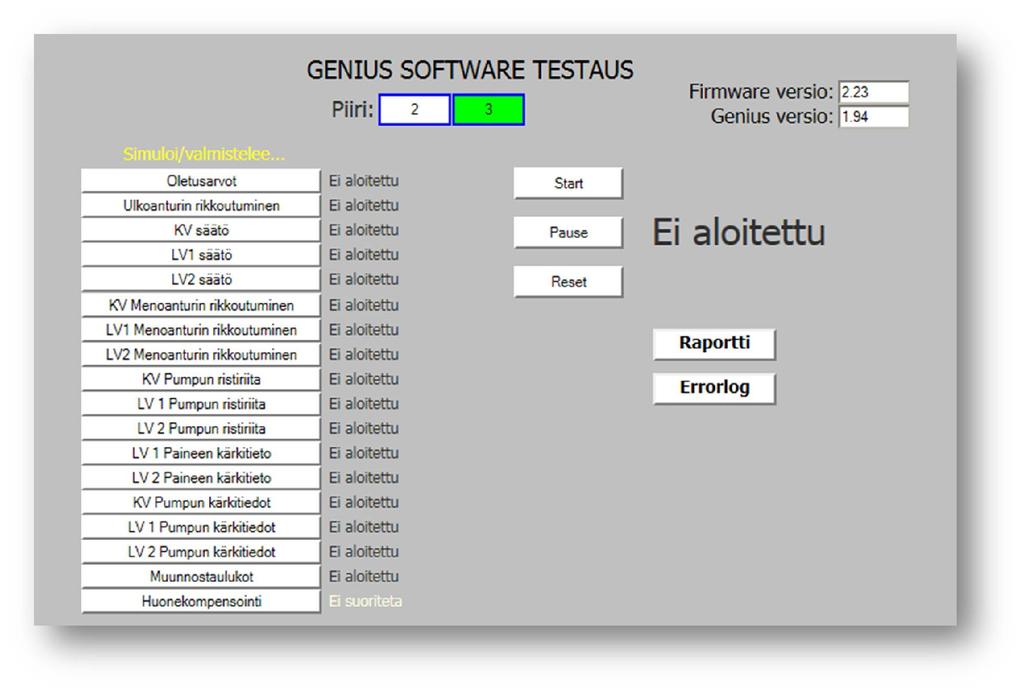This screenshot has width=1024, height=693.
Task: Run LV 1 Pumpun ristiriita test
Action: pos(201,404)
